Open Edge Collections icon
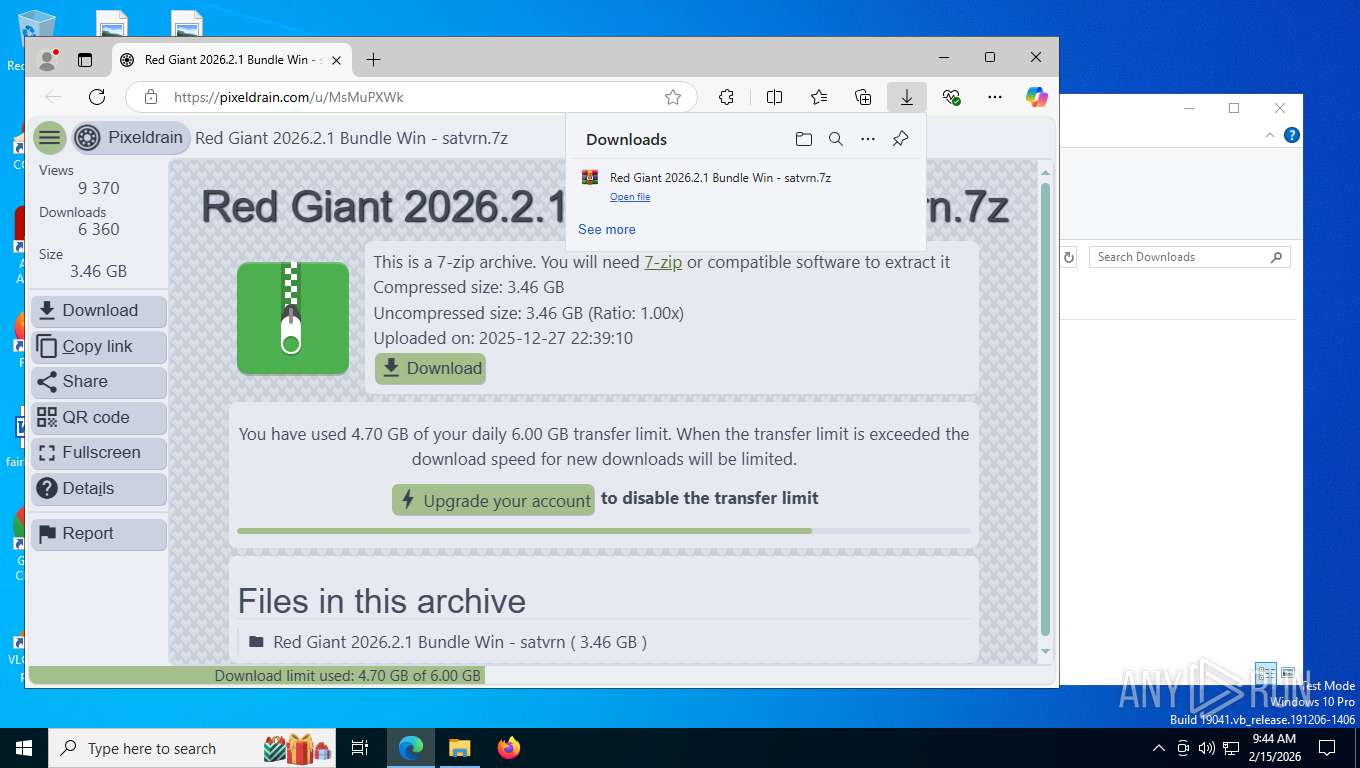1360x768 pixels. tap(863, 97)
